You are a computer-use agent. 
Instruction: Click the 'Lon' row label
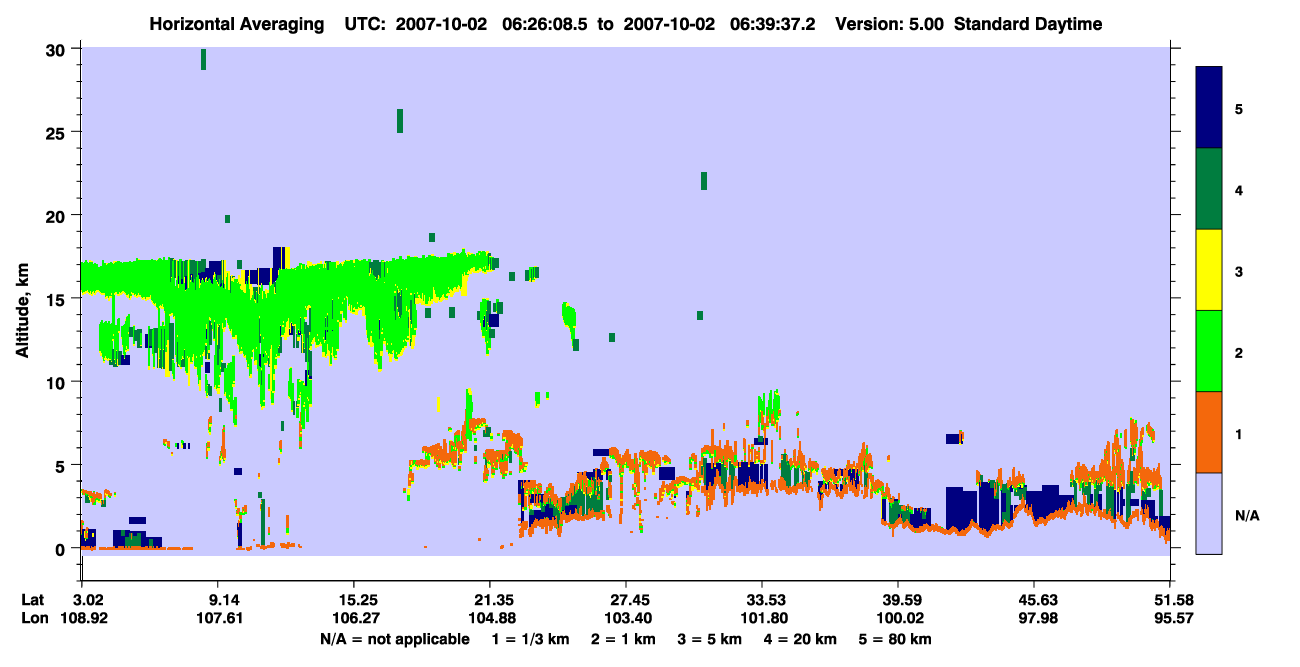[x=33, y=618]
